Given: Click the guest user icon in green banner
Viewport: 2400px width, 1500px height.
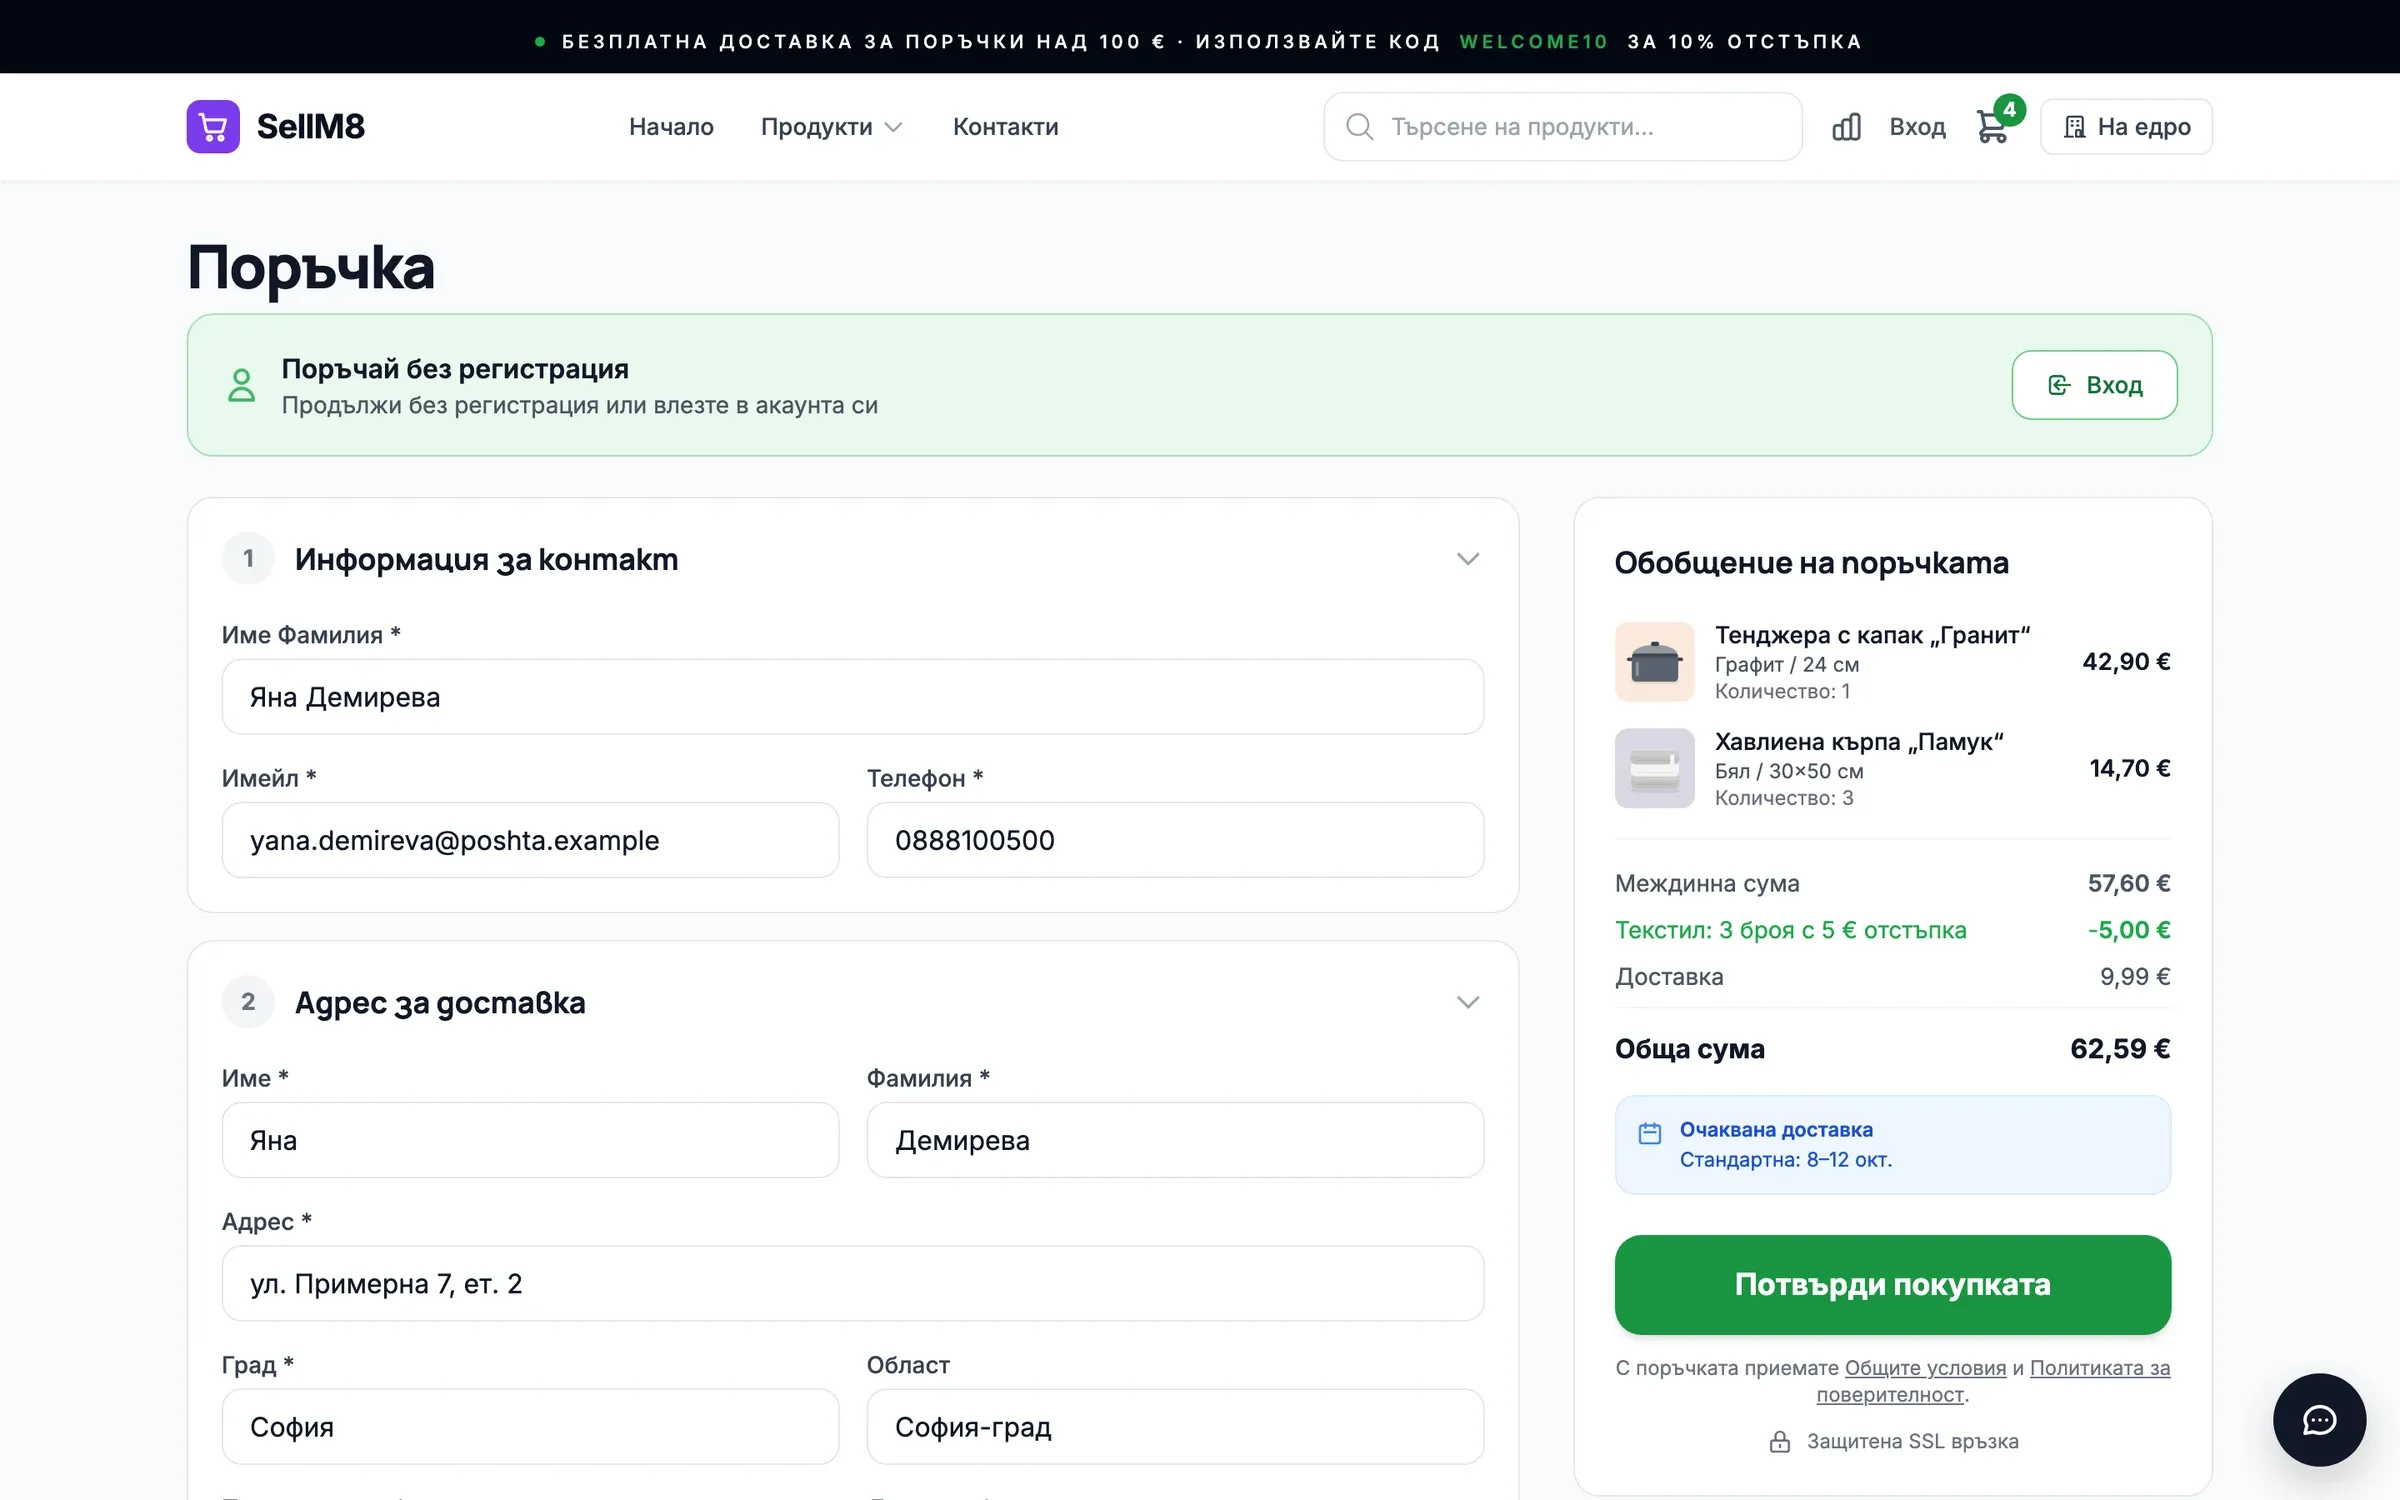Looking at the screenshot, I should tap(241, 385).
